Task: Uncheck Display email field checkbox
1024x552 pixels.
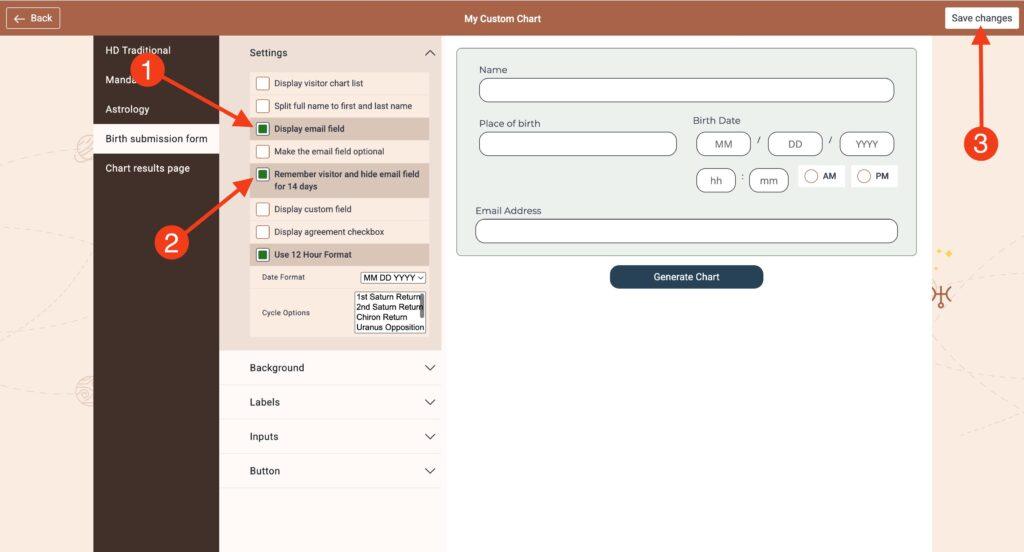Action: [263, 129]
